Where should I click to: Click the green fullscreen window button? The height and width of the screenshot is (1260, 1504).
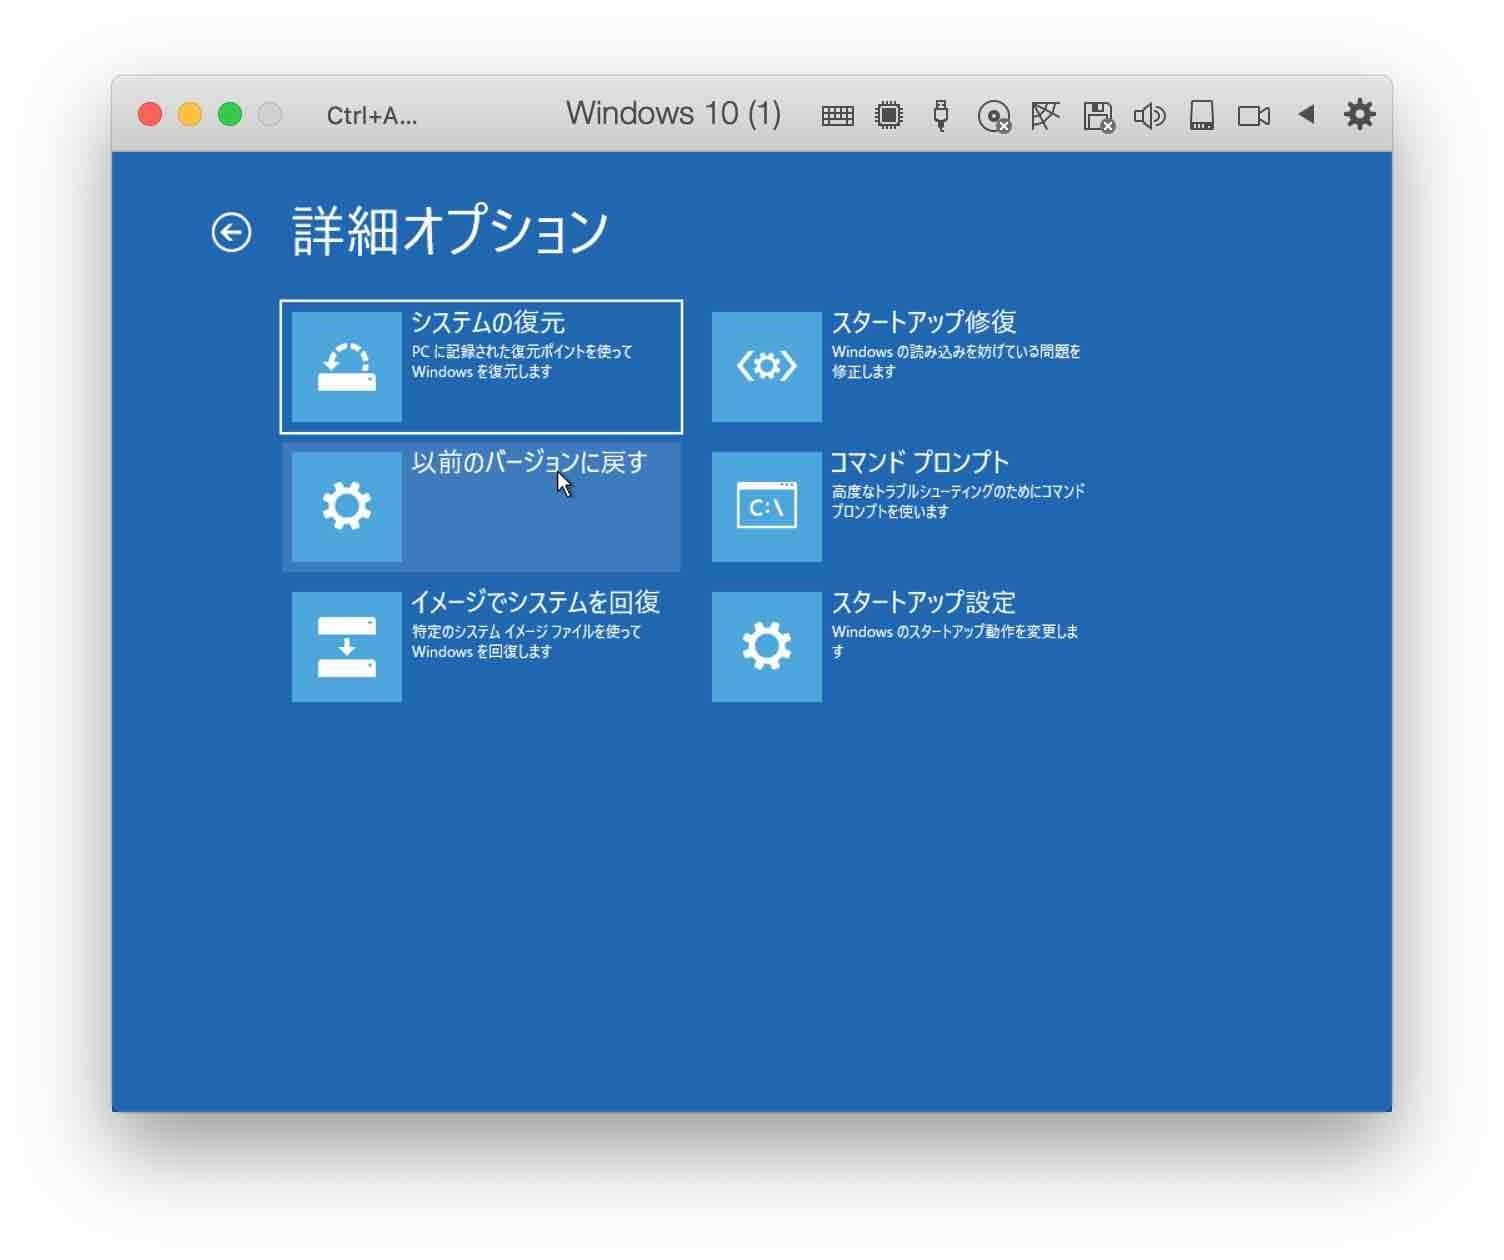[x=230, y=115]
